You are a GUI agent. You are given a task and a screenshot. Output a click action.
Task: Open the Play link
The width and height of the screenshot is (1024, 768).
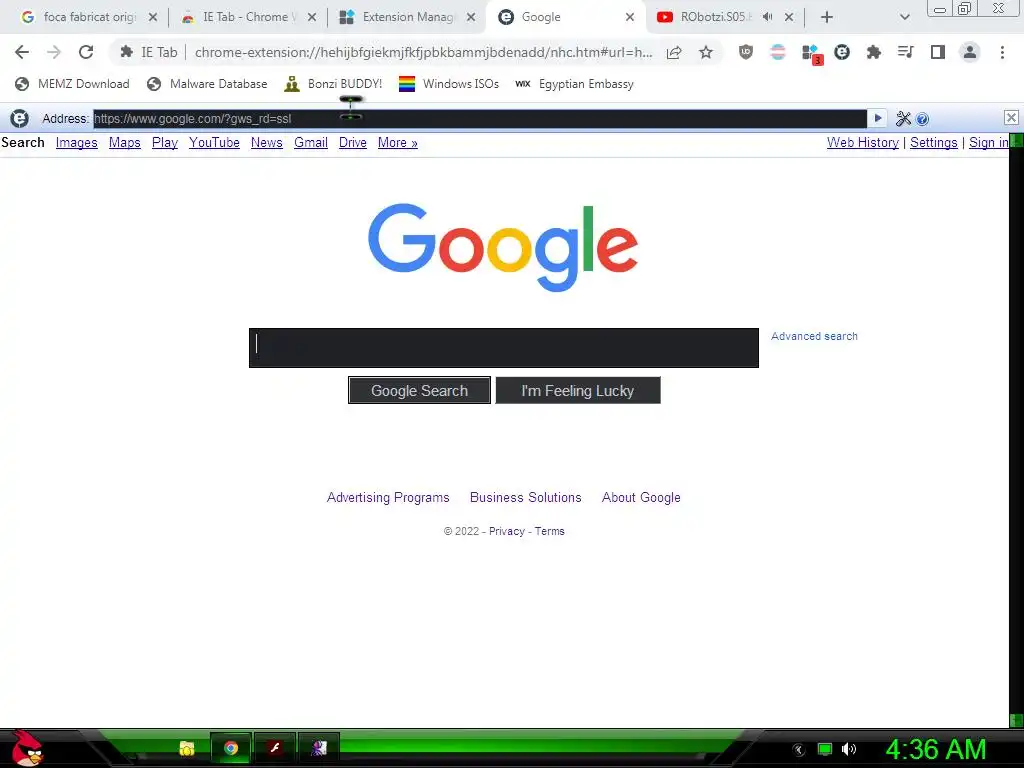(x=165, y=142)
